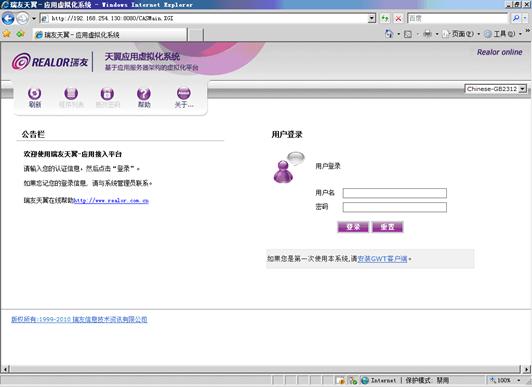Click the 用户登录 heading

(287, 134)
